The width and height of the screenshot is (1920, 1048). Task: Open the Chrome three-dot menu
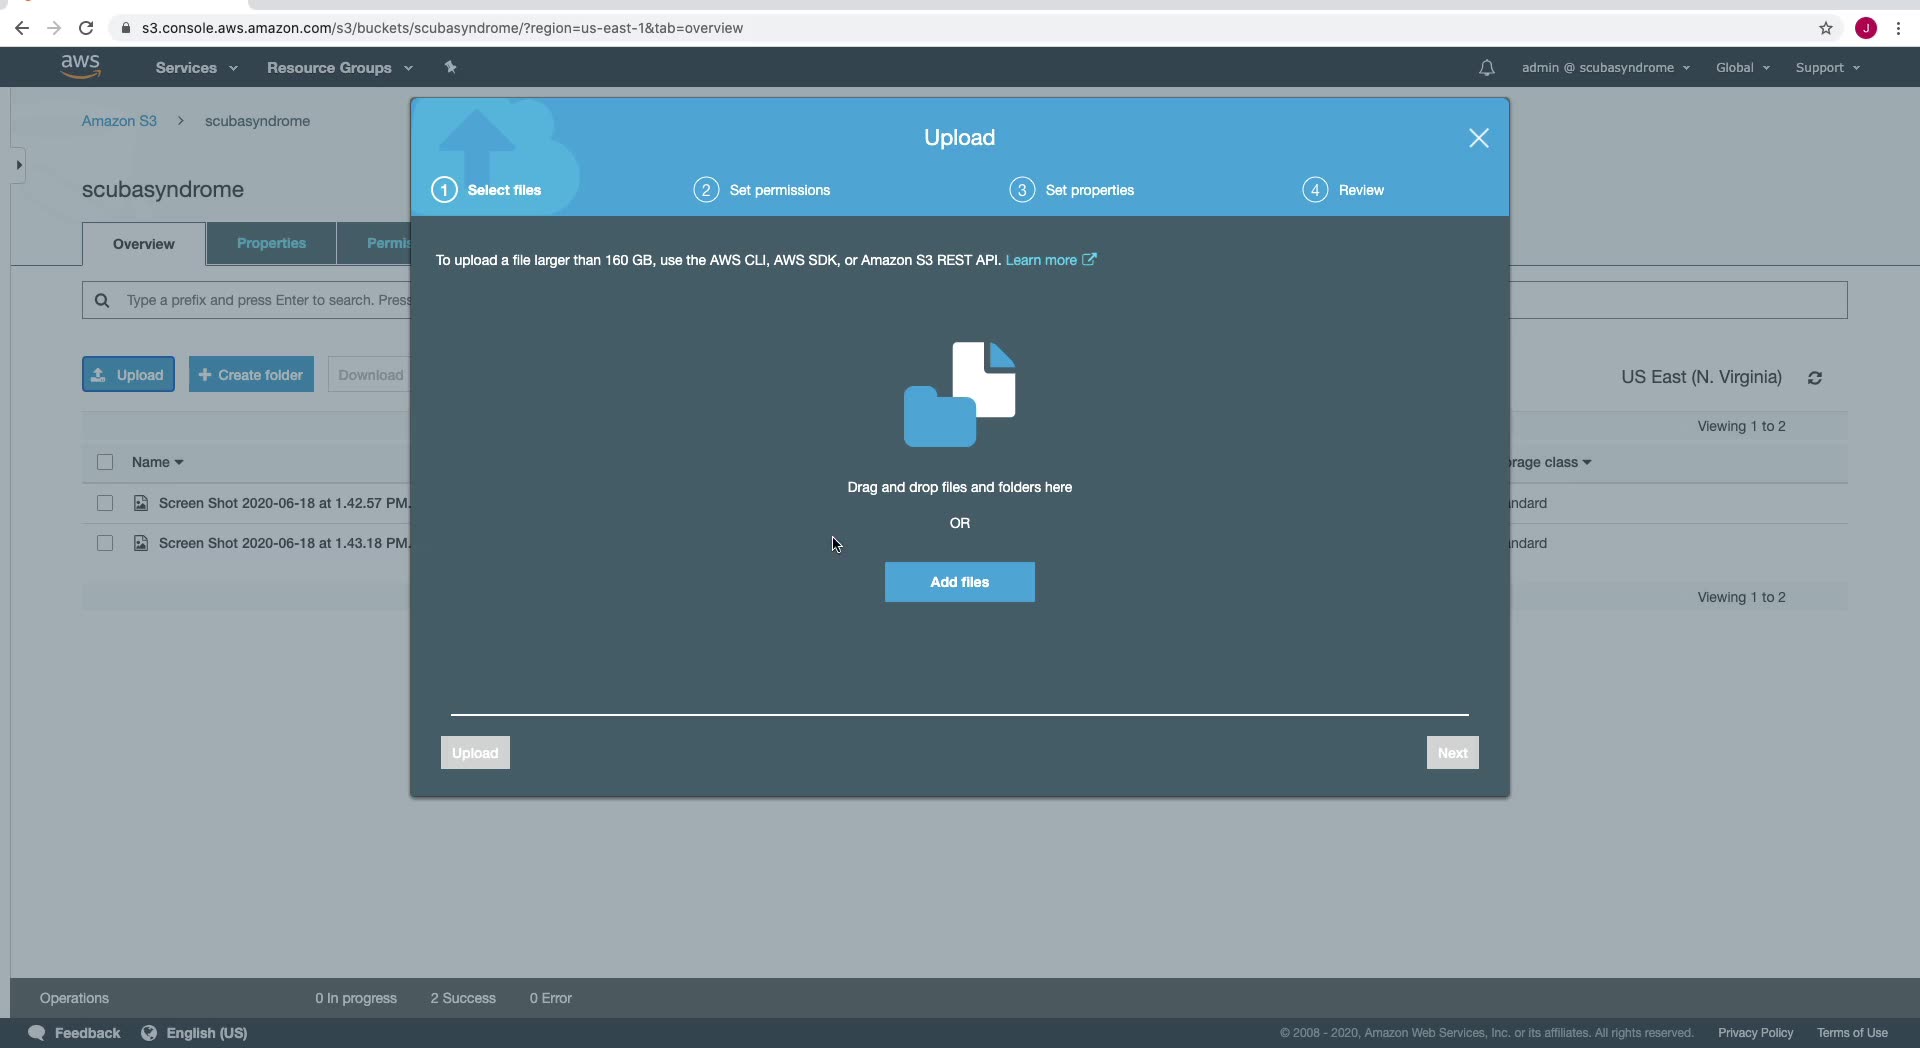(1898, 28)
